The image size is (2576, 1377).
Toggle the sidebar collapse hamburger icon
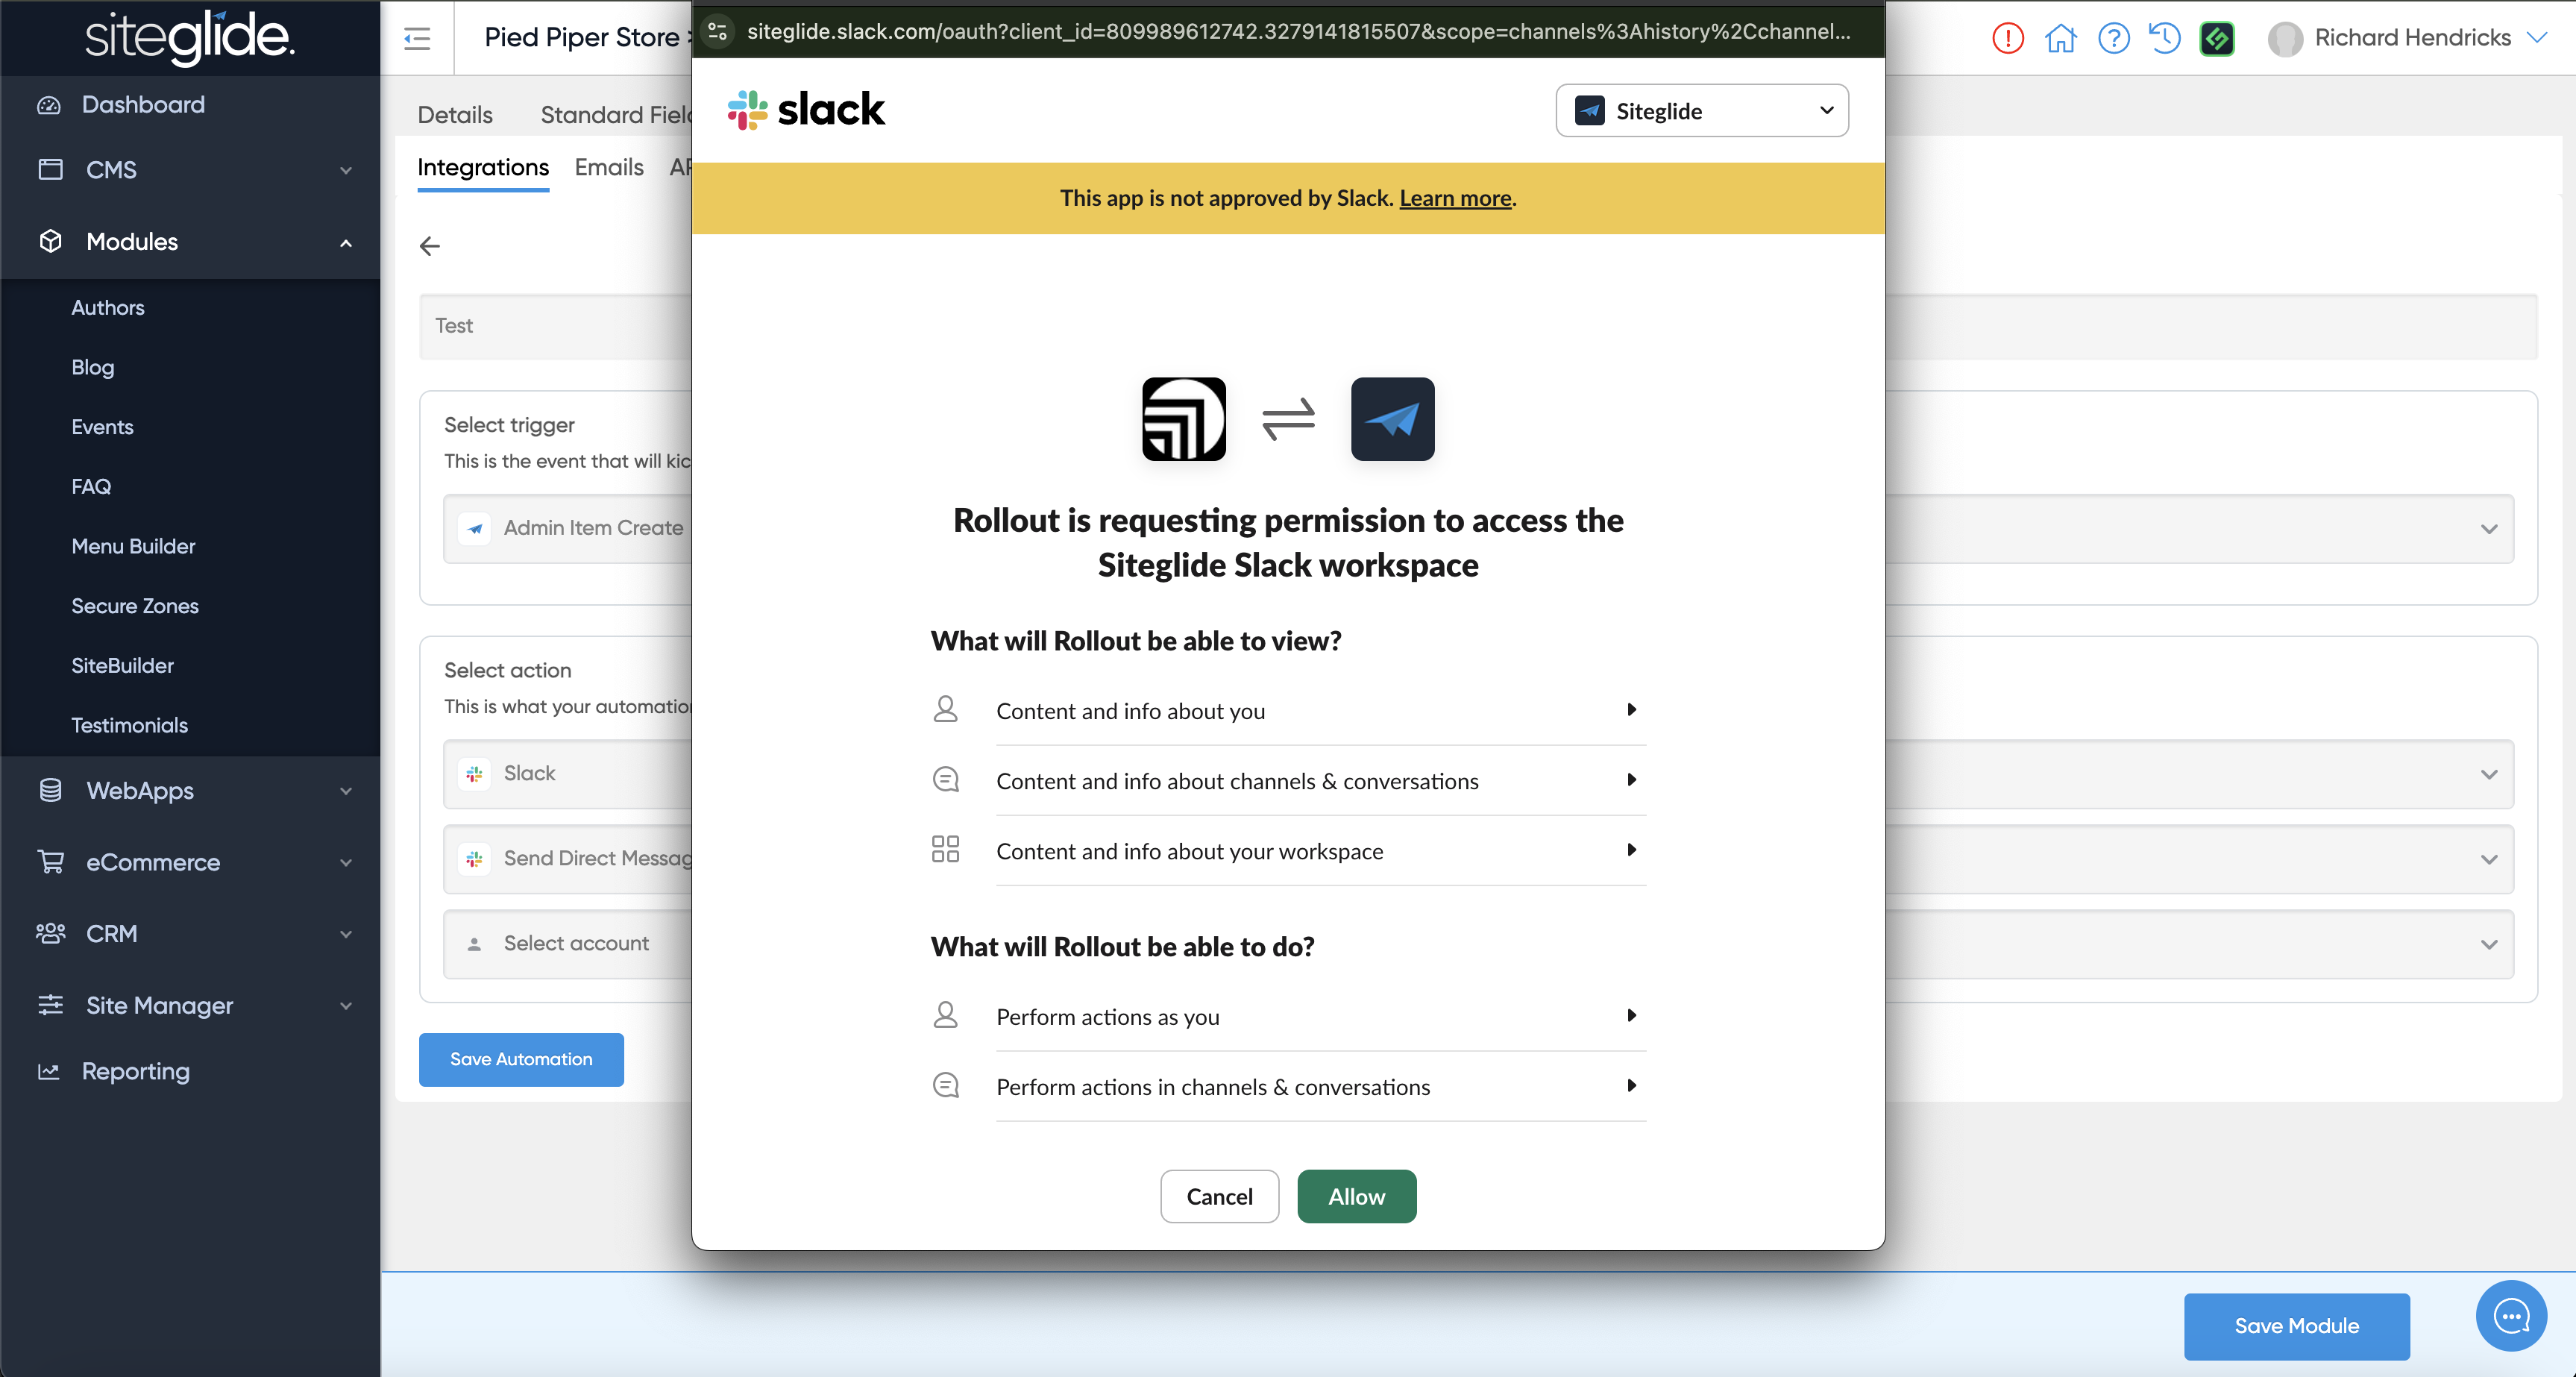point(417,38)
